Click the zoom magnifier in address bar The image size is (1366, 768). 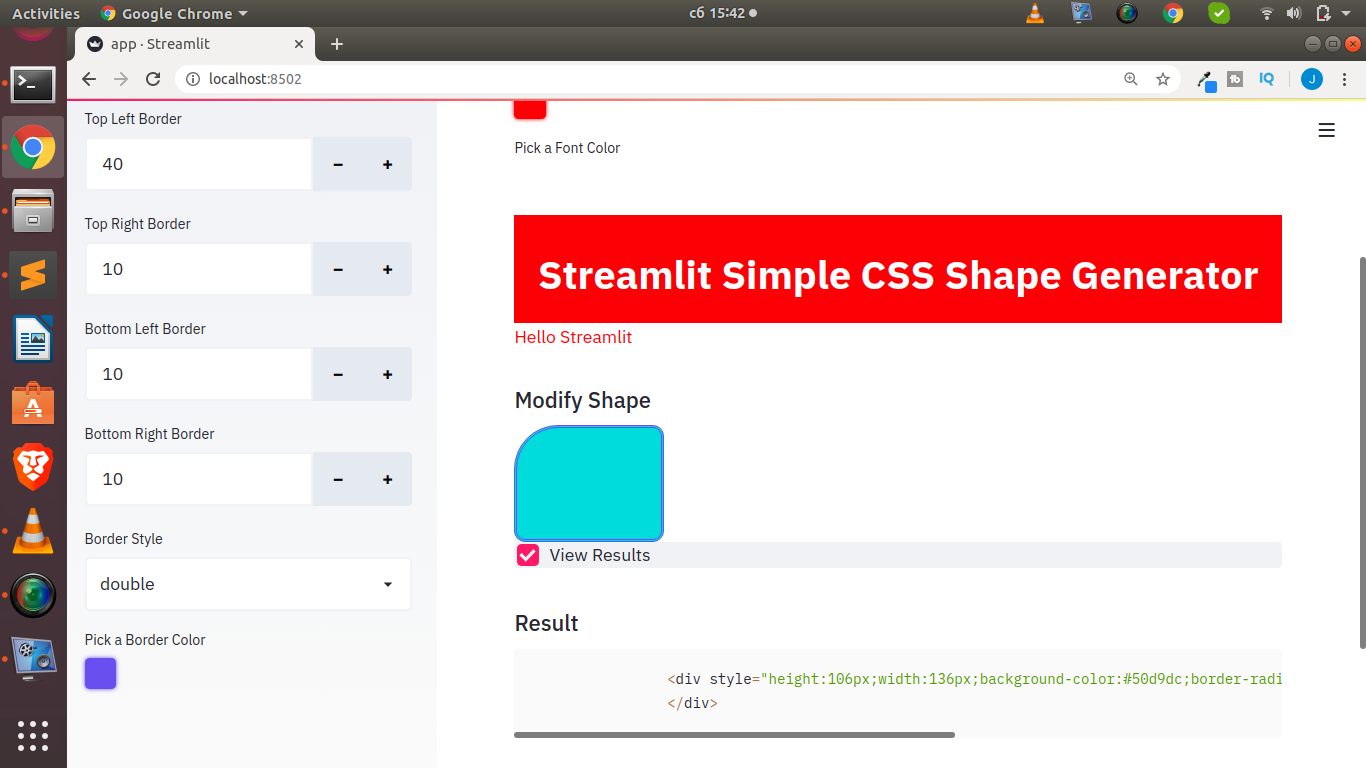(x=1131, y=79)
